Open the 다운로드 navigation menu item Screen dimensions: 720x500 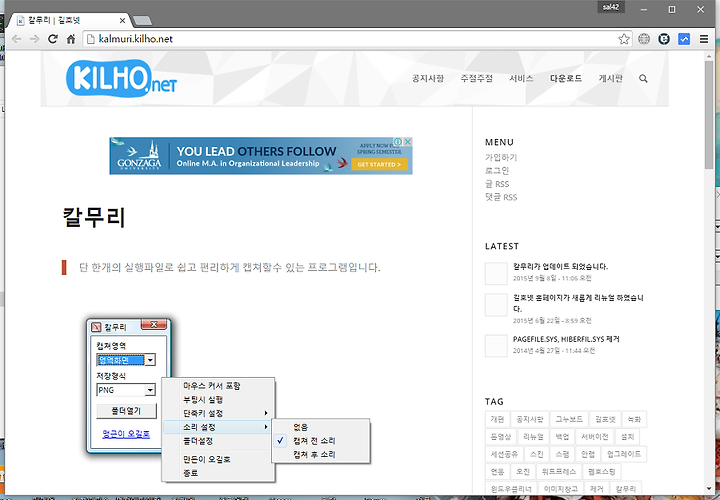566,79
